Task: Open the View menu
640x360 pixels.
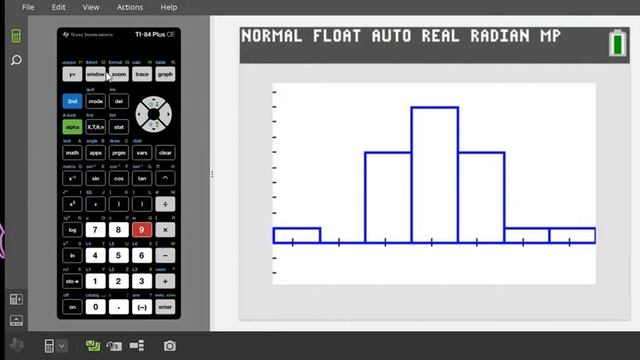Action: click(x=91, y=7)
